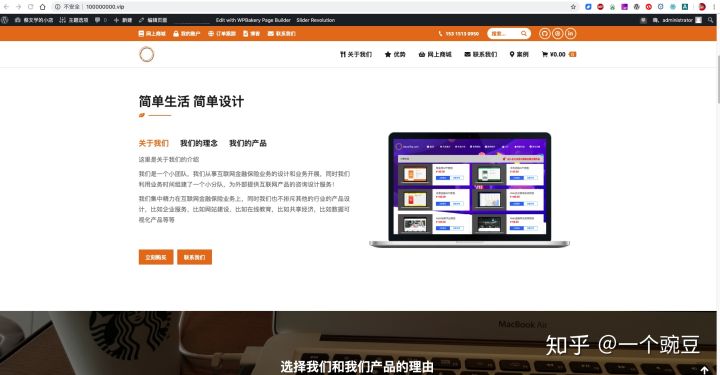Click the blue first browser extension icon
Viewport: 720px width, 375px height.
click(x=588, y=7)
